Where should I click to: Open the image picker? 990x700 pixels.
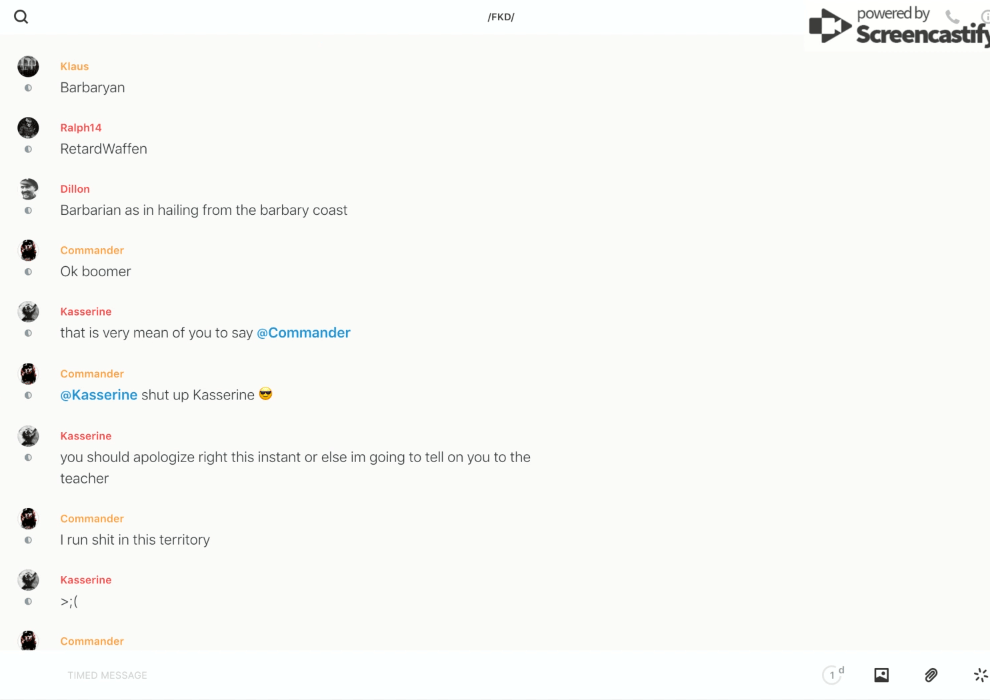tap(881, 675)
